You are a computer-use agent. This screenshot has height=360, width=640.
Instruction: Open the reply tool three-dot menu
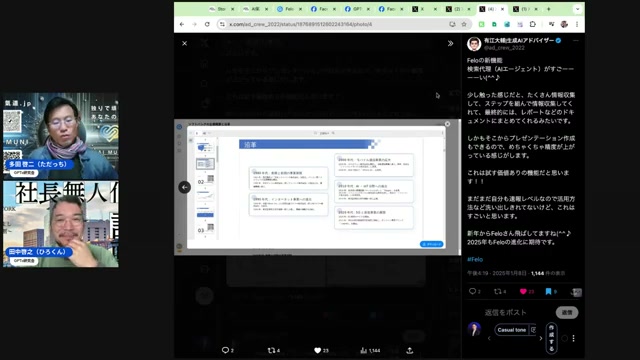573,338
